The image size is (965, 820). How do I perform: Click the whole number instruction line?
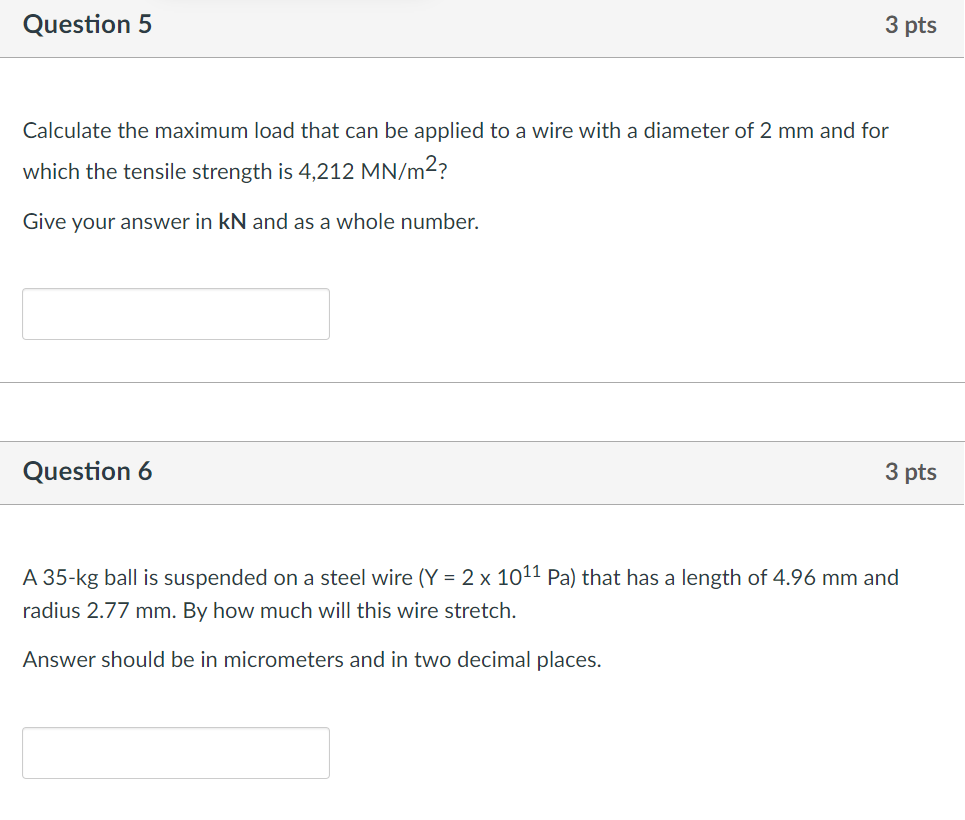pyautogui.click(x=250, y=221)
